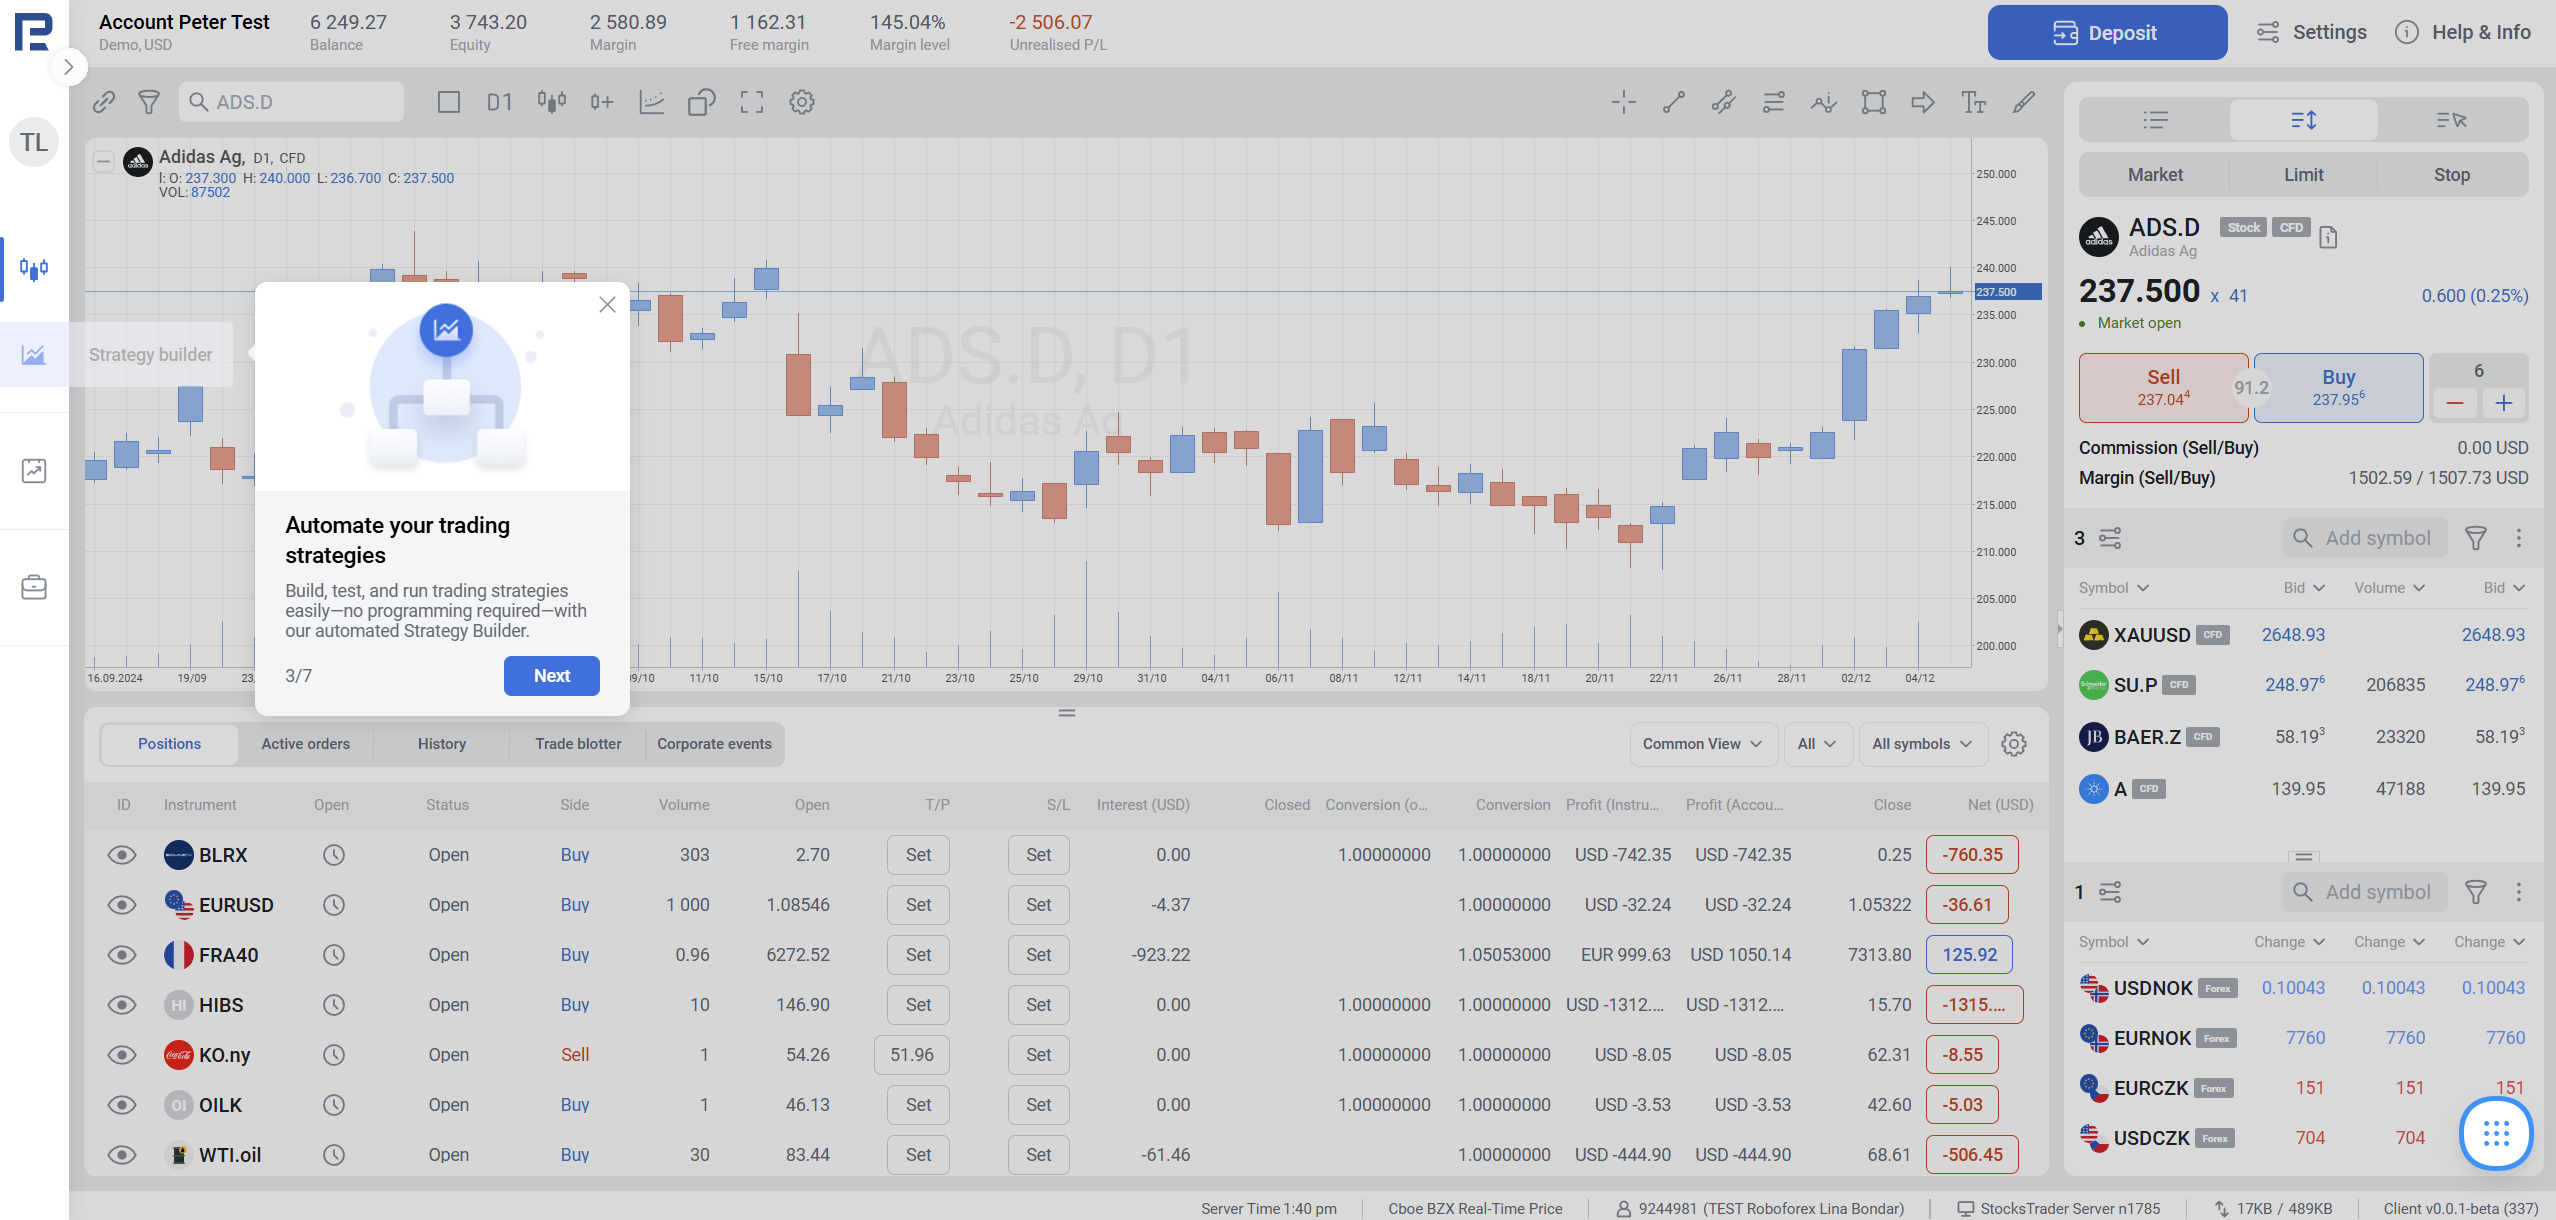
Task: Open chart settings gear icon in toolbar
Action: 801,102
